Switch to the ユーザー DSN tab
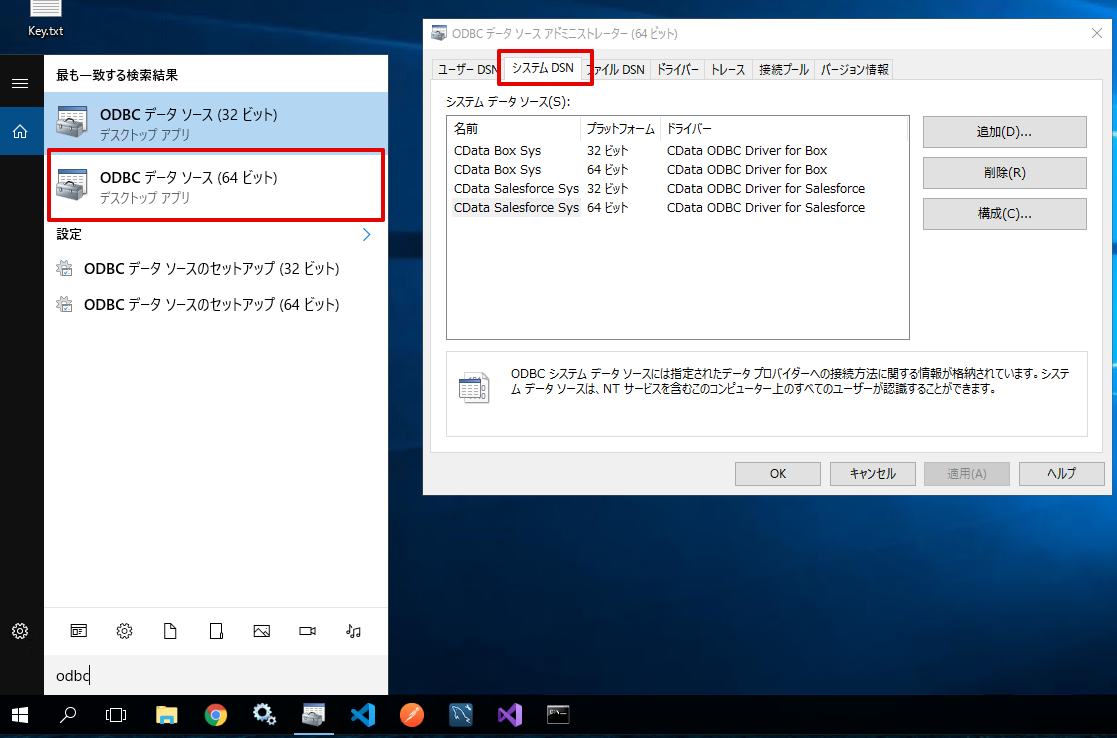 [467, 69]
